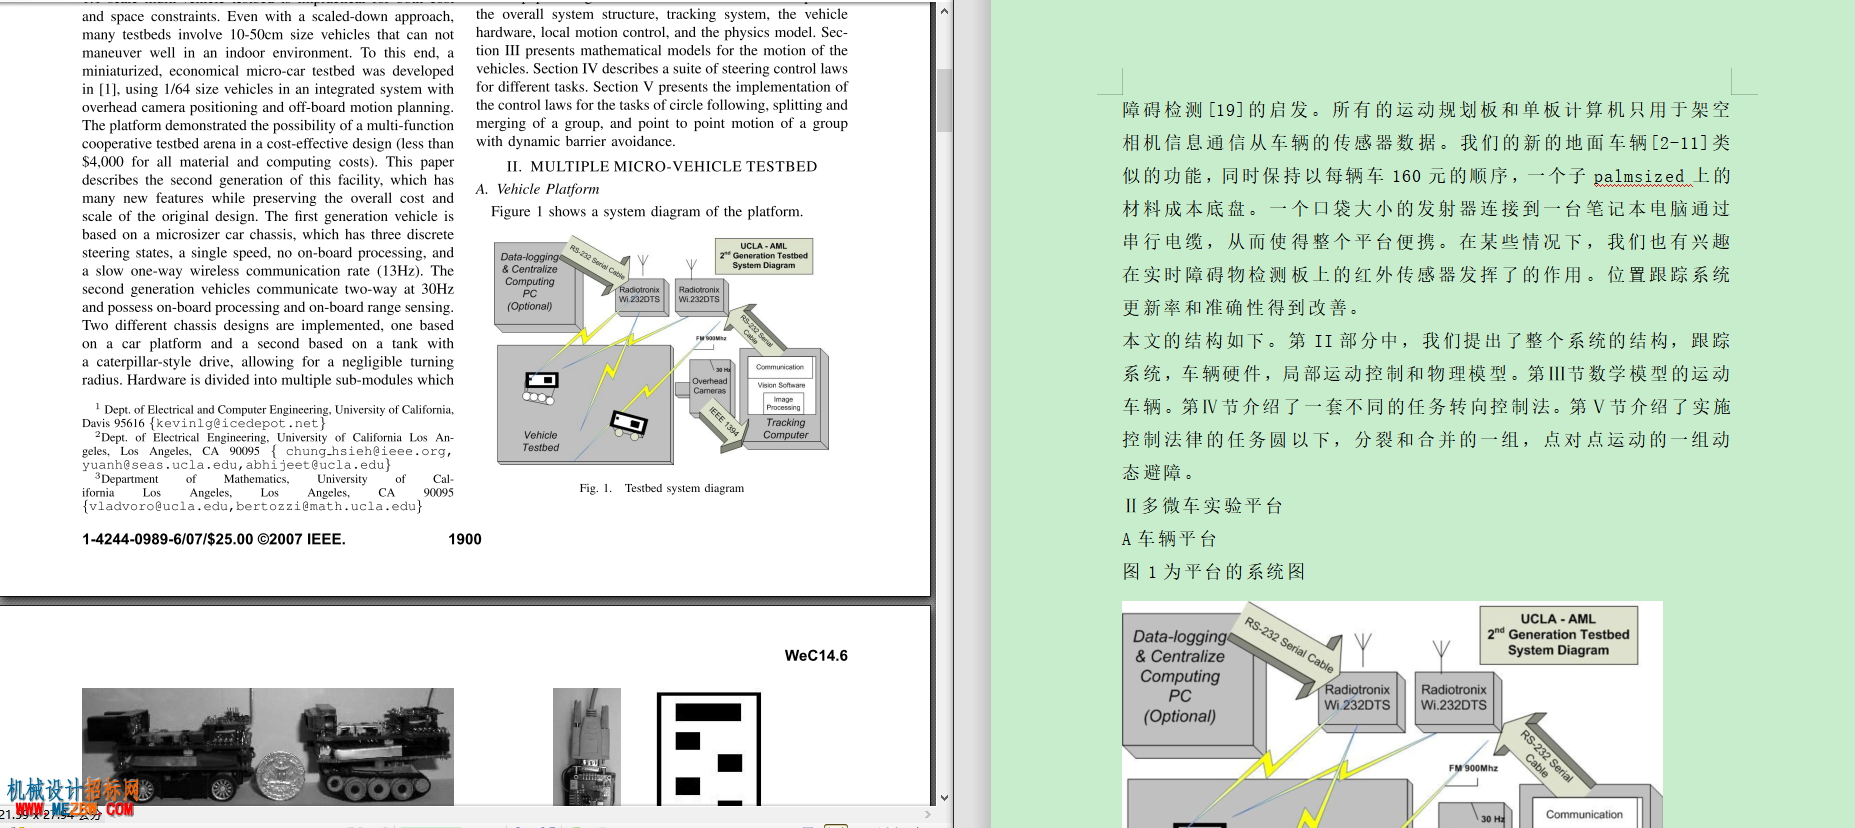
Task: Click the underlined word 'palmsized' in Word
Action: (x=1638, y=176)
